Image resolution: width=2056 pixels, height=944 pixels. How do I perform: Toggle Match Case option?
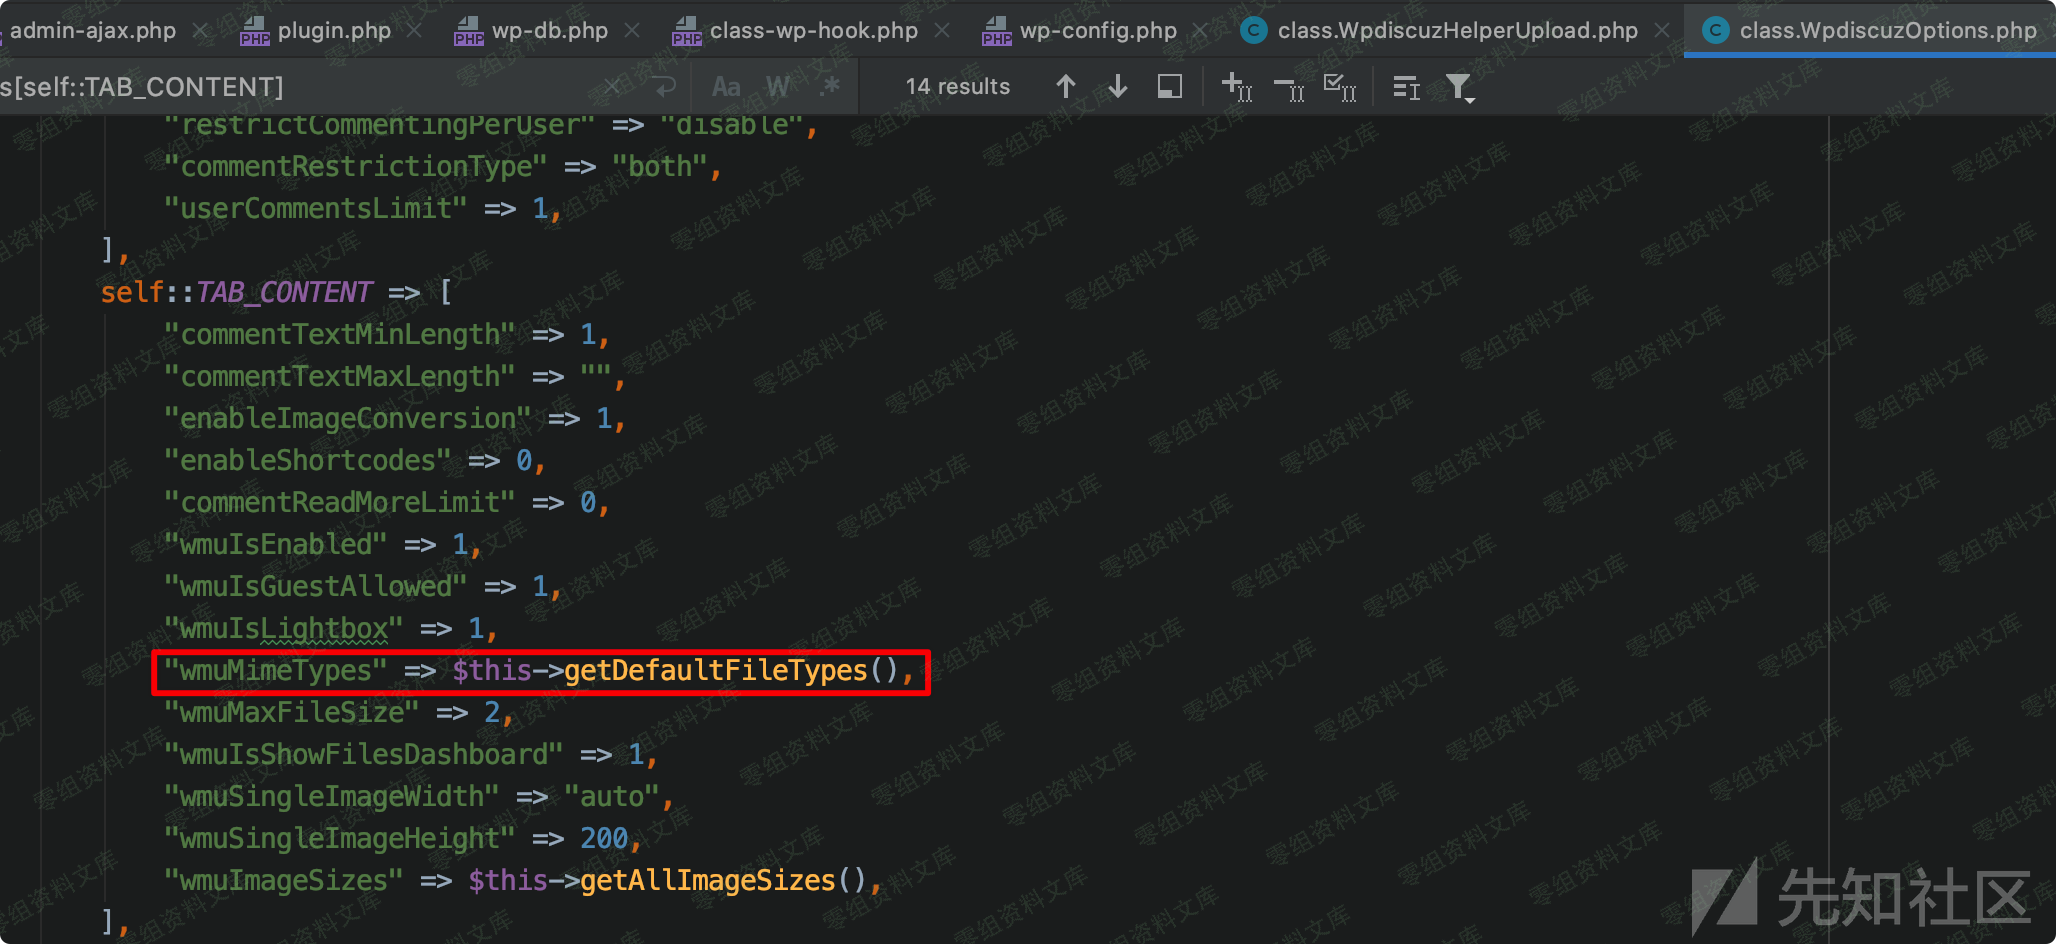pos(726,87)
